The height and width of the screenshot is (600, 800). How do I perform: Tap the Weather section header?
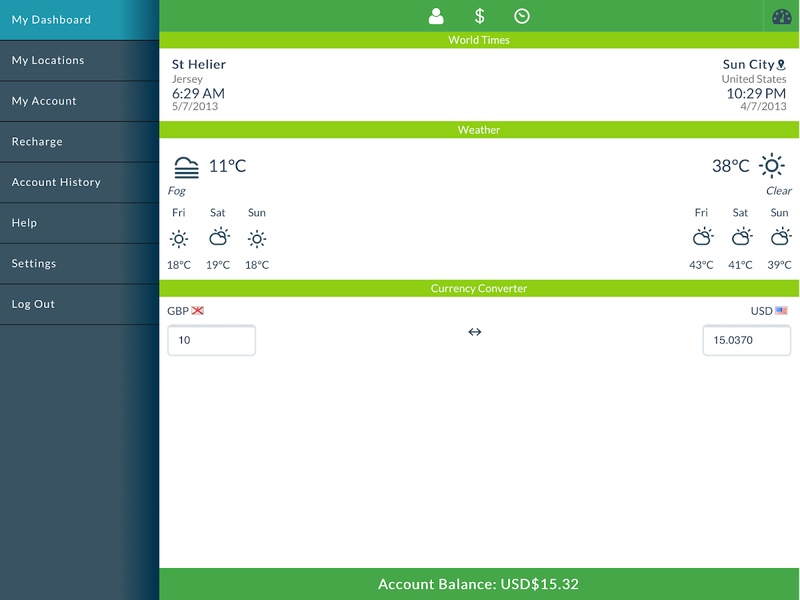coord(479,130)
